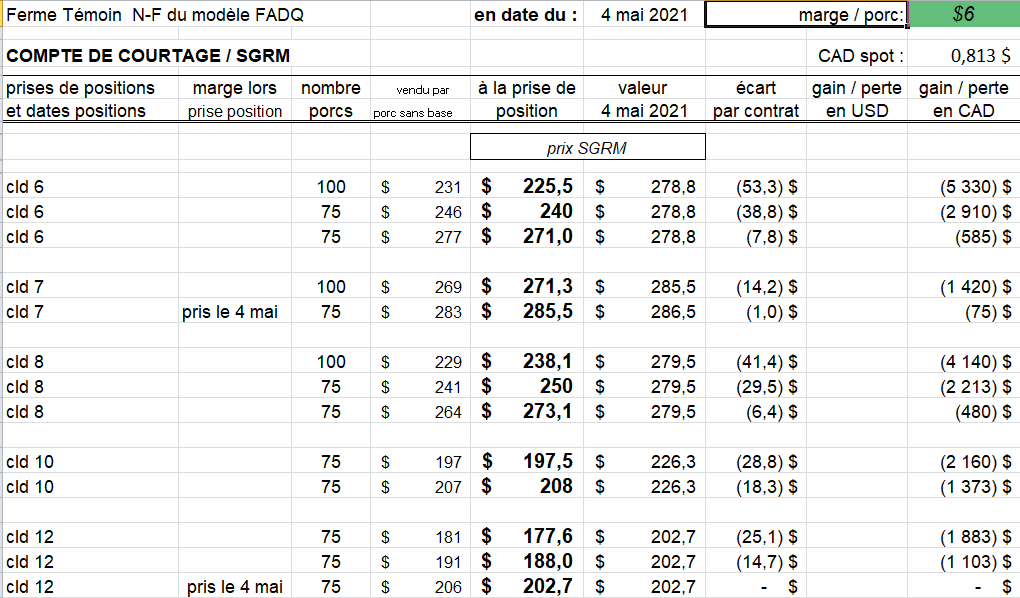Click the 286,5 value cell
1020x598 pixels.
pyautogui.click(x=647, y=312)
